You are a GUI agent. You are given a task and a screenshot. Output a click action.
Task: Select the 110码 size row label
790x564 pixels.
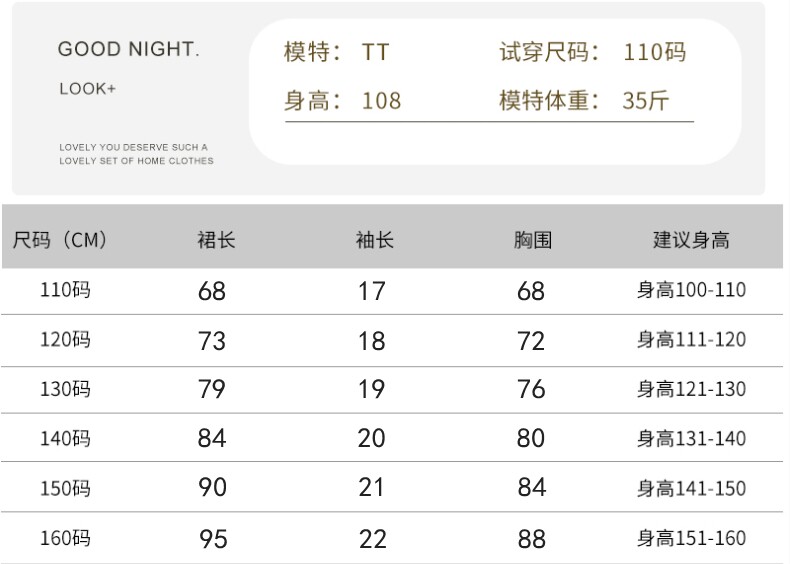click(65, 291)
